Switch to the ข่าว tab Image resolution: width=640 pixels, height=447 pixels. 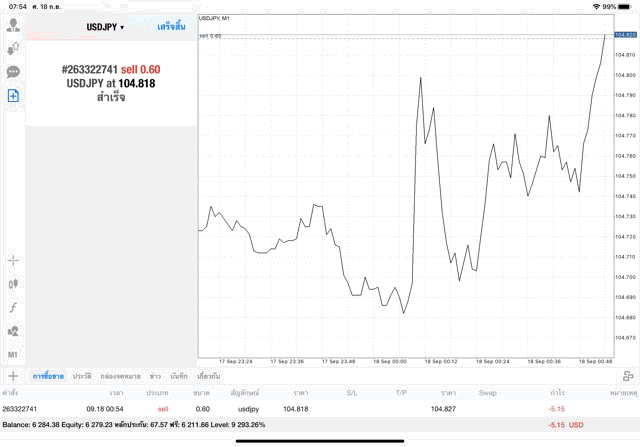[155, 376]
